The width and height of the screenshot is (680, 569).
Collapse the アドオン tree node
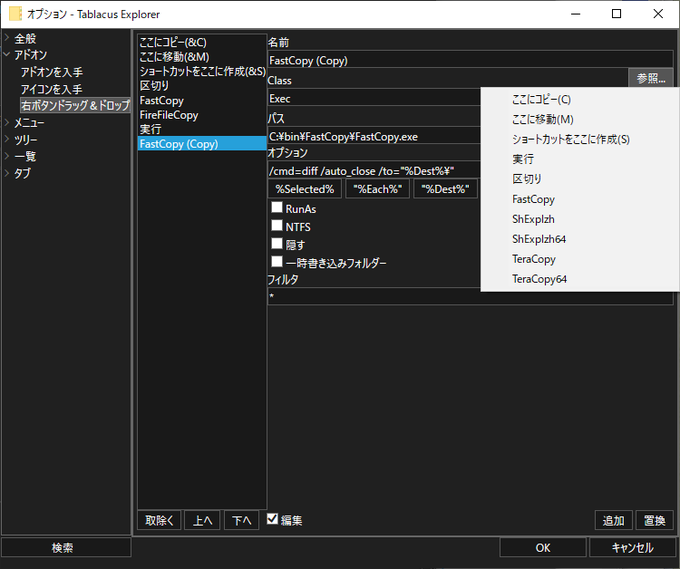(7, 55)
